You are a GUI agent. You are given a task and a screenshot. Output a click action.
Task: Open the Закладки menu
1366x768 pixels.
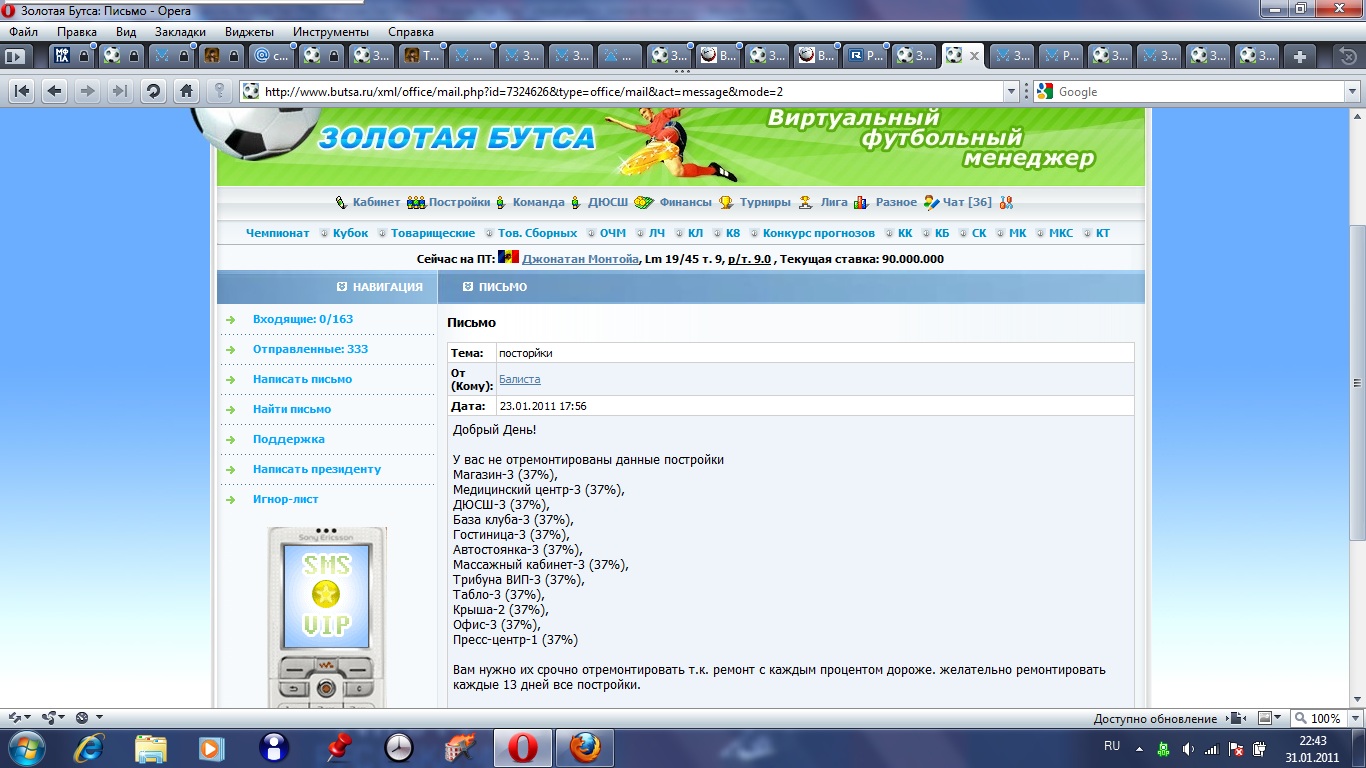pos(180,32)
